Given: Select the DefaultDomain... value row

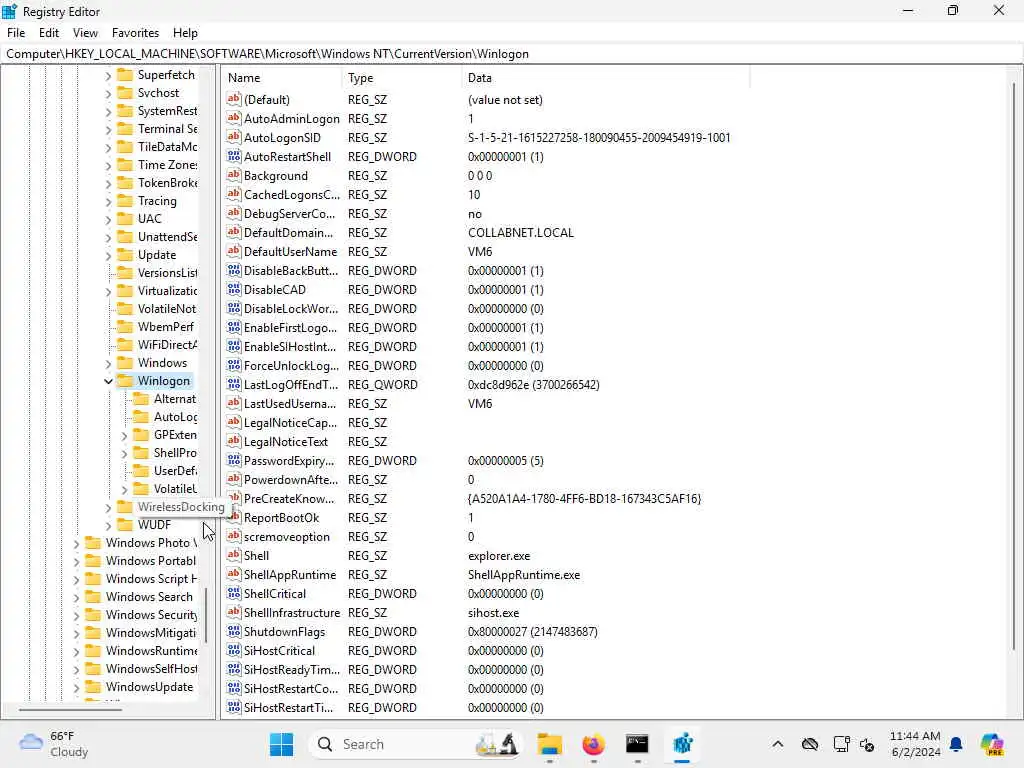Looking at the screenshot, I should (288, 232).
